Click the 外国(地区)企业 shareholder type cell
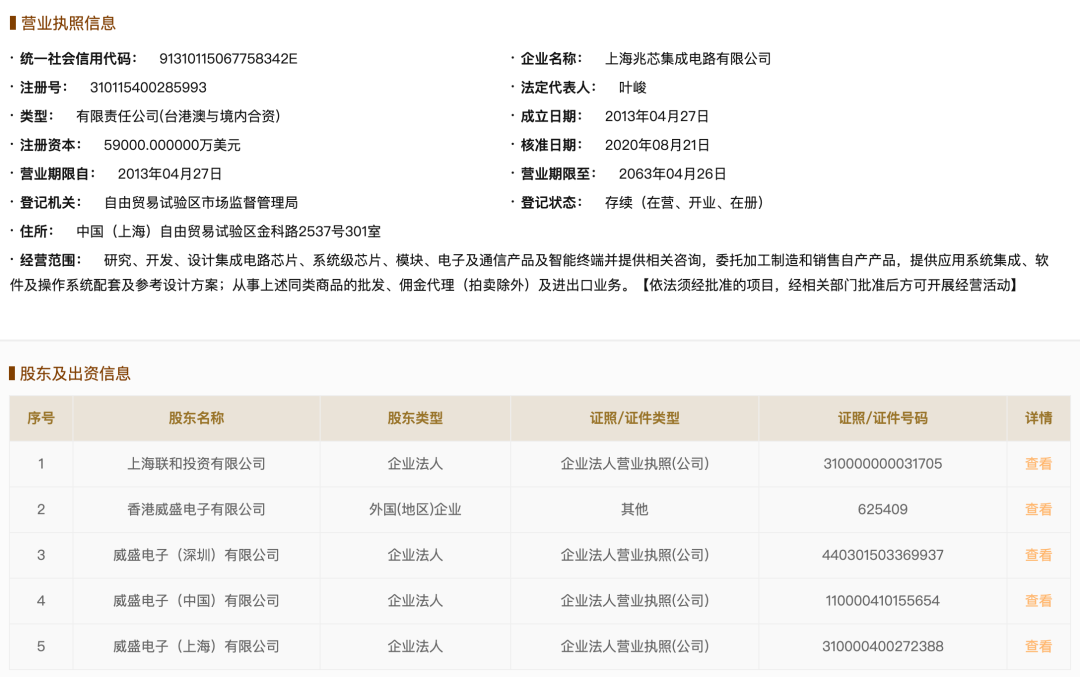 (x=415, y=510)
